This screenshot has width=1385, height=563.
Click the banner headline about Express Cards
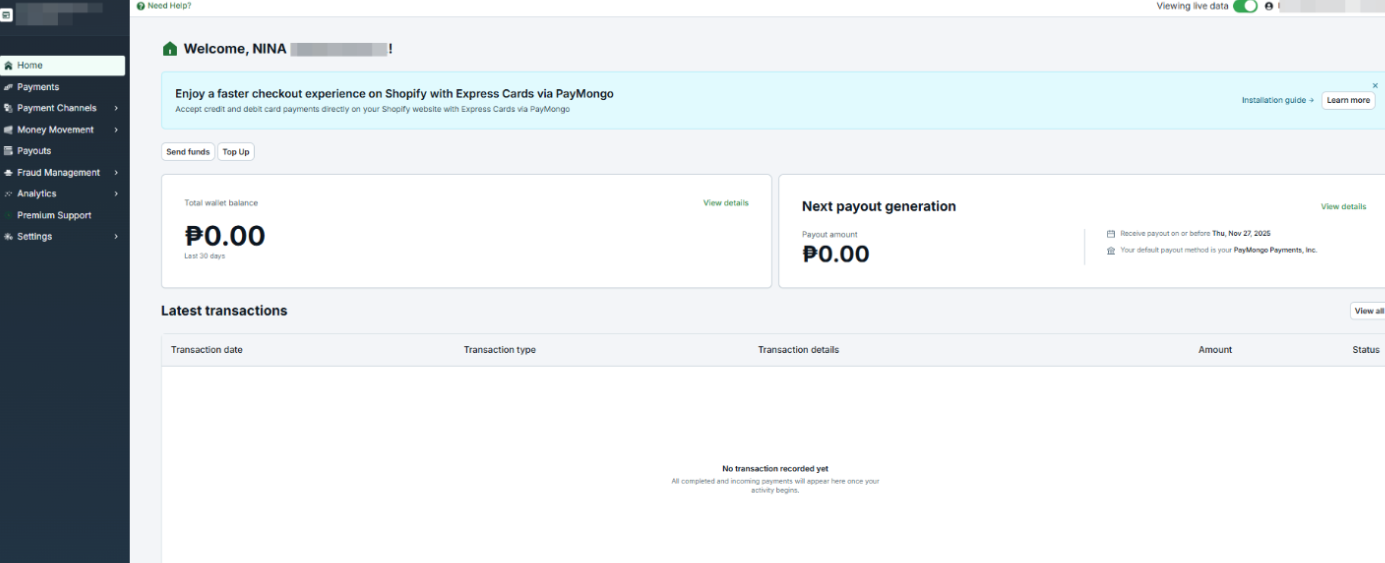[x=394, y=94]
